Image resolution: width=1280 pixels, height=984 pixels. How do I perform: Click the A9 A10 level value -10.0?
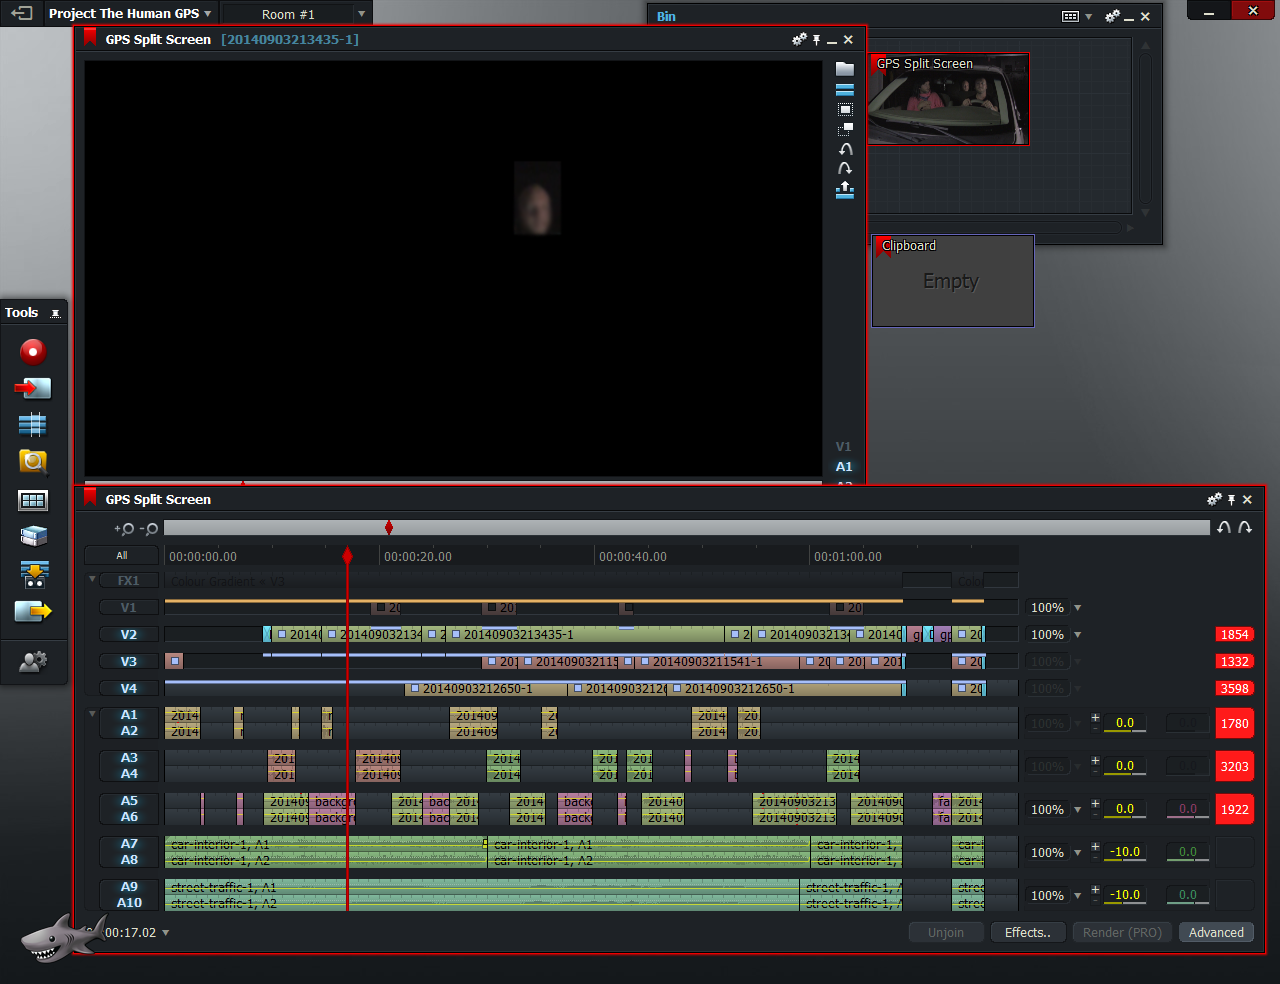click(1125, 895)
